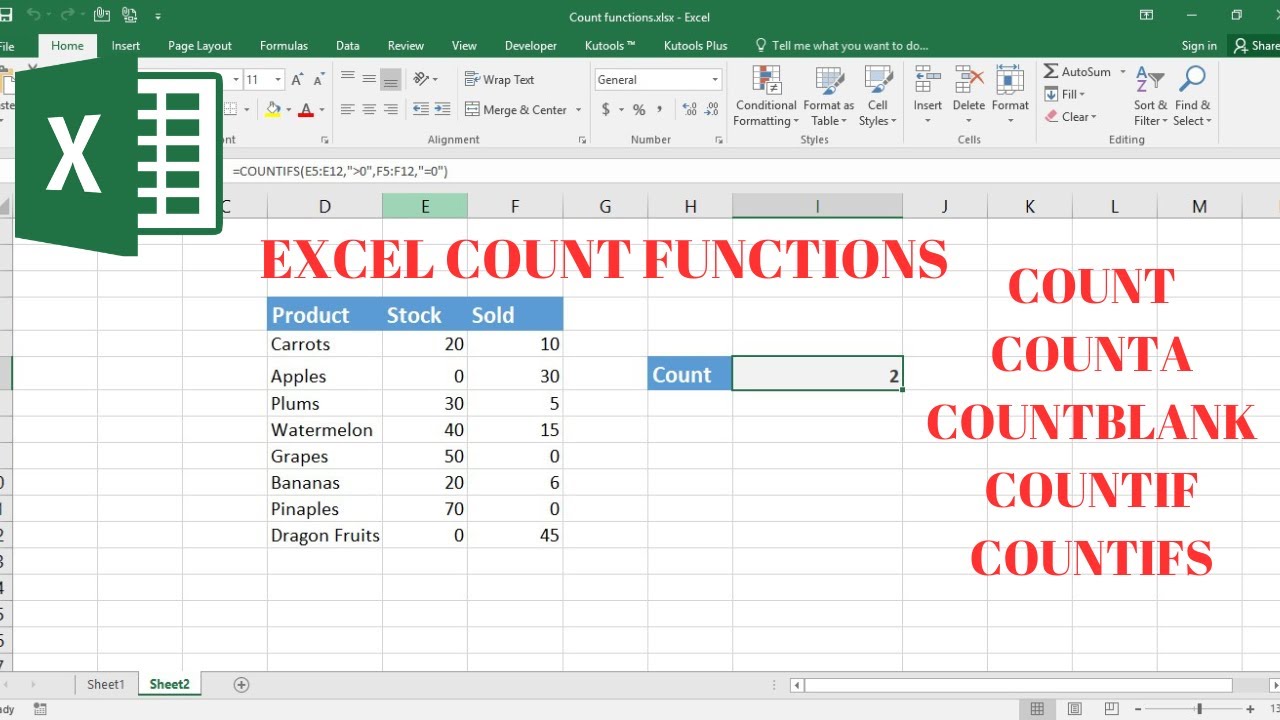
Task: Select the Count result cell showing 2
Action: click(x=817, y=374)
